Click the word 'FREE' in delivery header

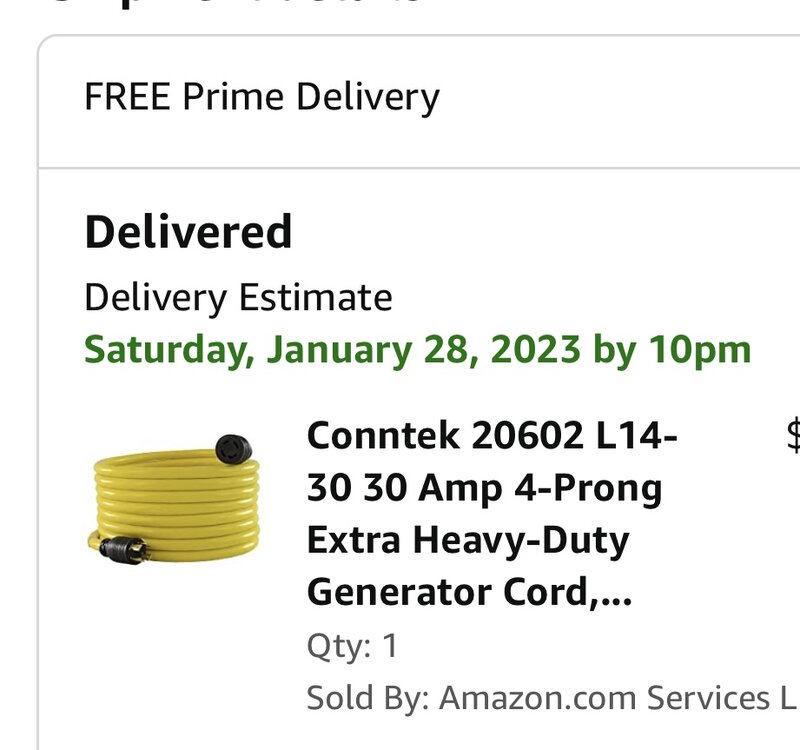pyautogui.click(x=118, y=98)
